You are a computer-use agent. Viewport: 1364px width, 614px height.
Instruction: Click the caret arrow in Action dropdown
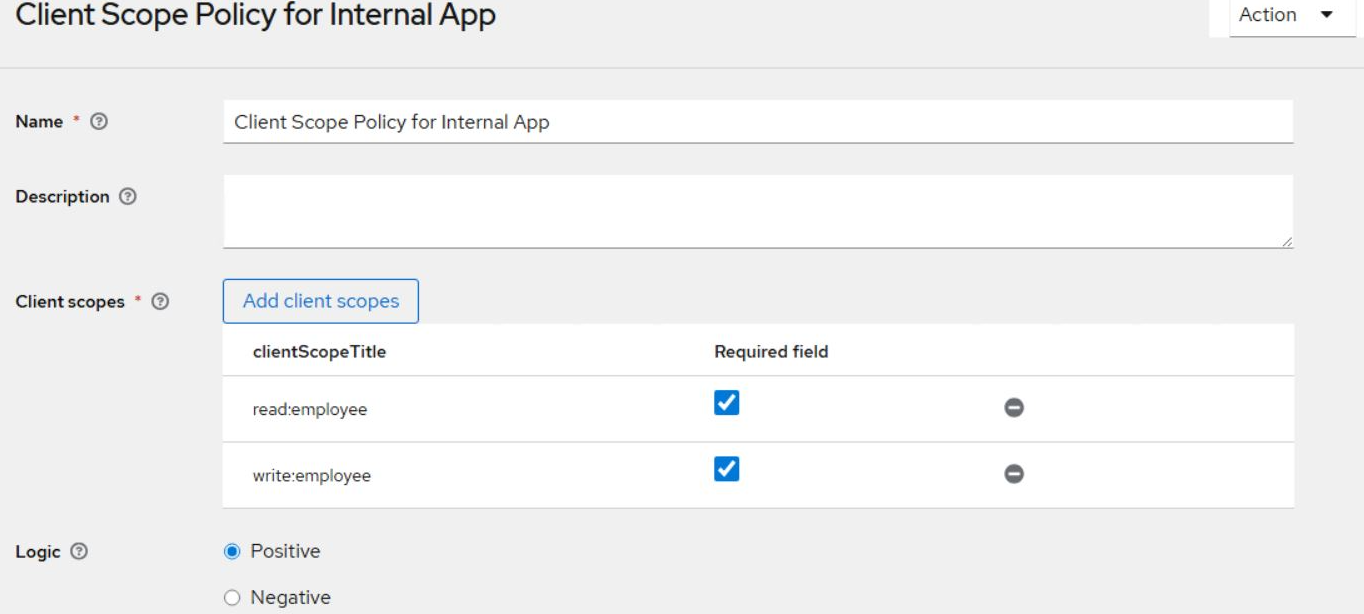click(x=1327, y=16)
